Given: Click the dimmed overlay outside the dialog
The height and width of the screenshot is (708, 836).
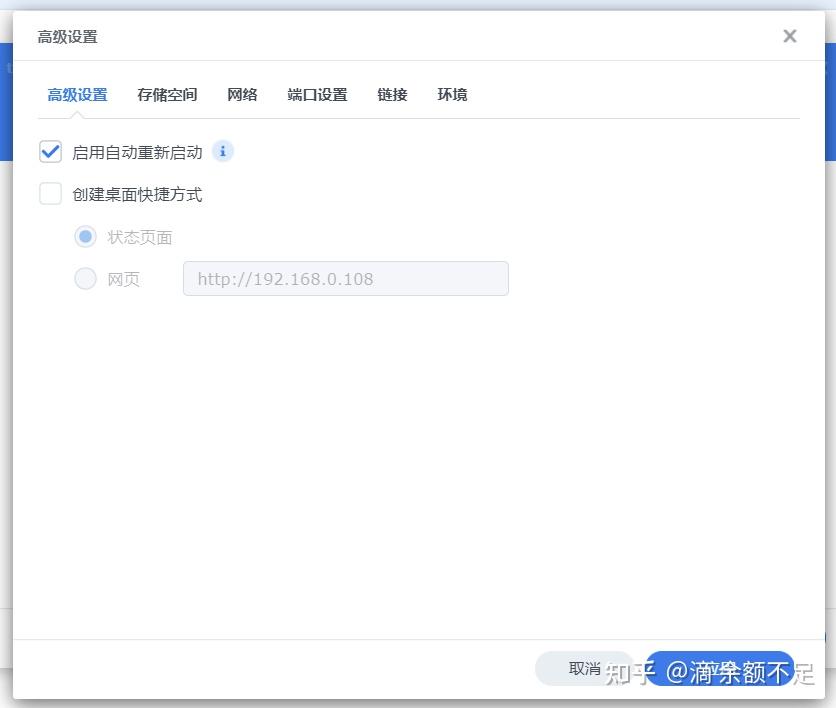Looking at the screenshot, I should (x=7, y=400).
